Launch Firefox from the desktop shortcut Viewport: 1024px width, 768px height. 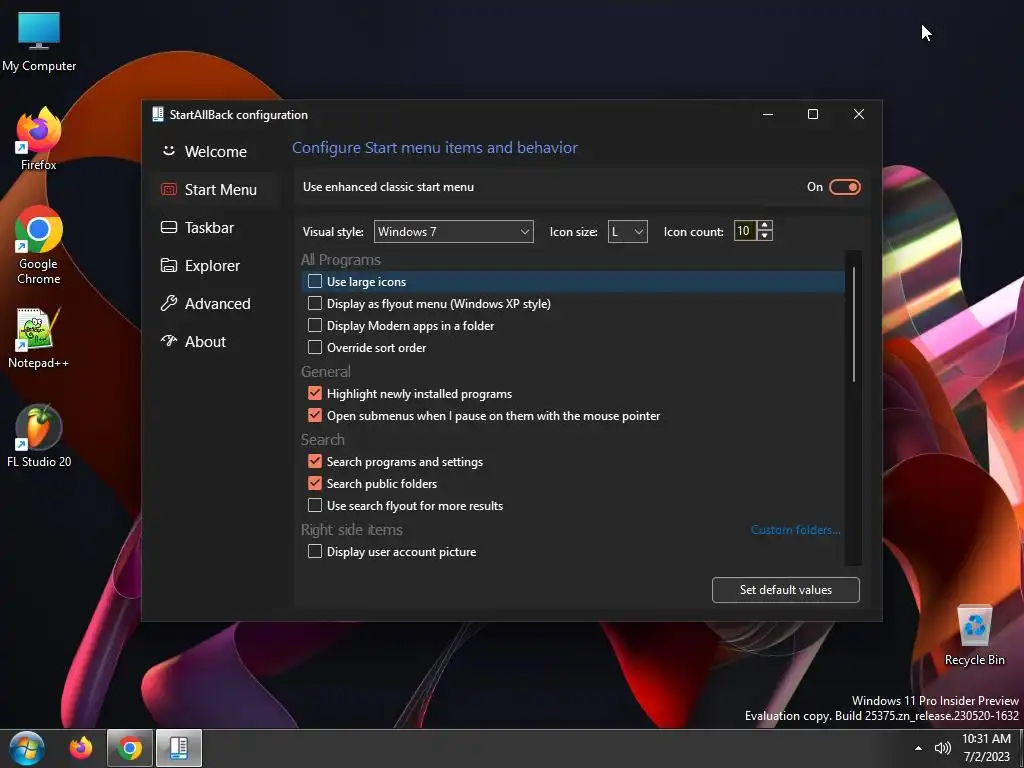39,139
